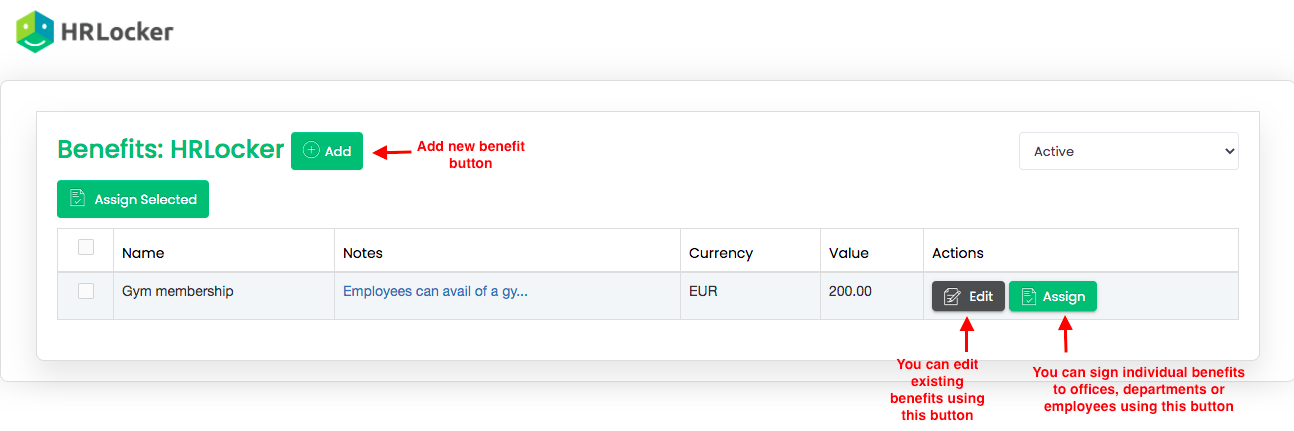Click the Gym membership name cell
Viewport: 1294px width, 431px height.
pos(178,292)
